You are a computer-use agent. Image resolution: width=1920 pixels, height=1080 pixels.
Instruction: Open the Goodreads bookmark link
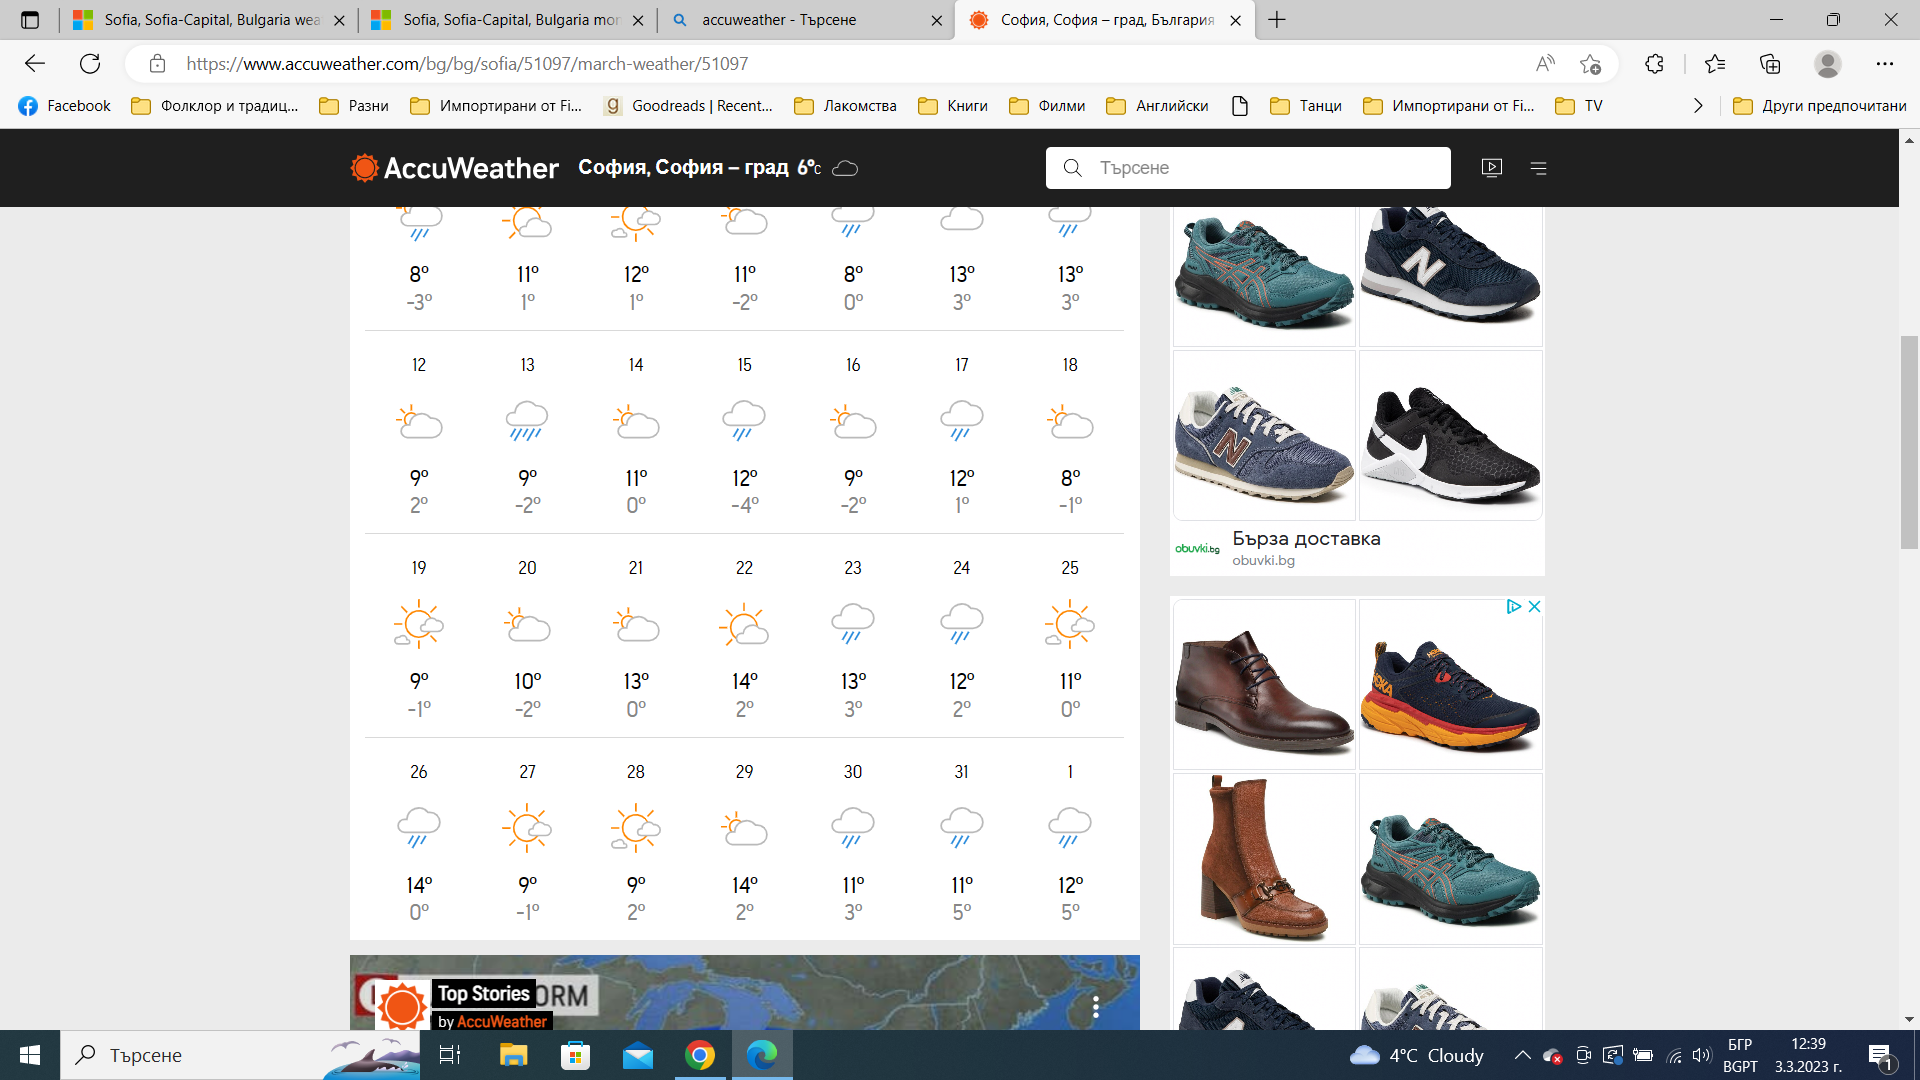[x=689, y=106]
